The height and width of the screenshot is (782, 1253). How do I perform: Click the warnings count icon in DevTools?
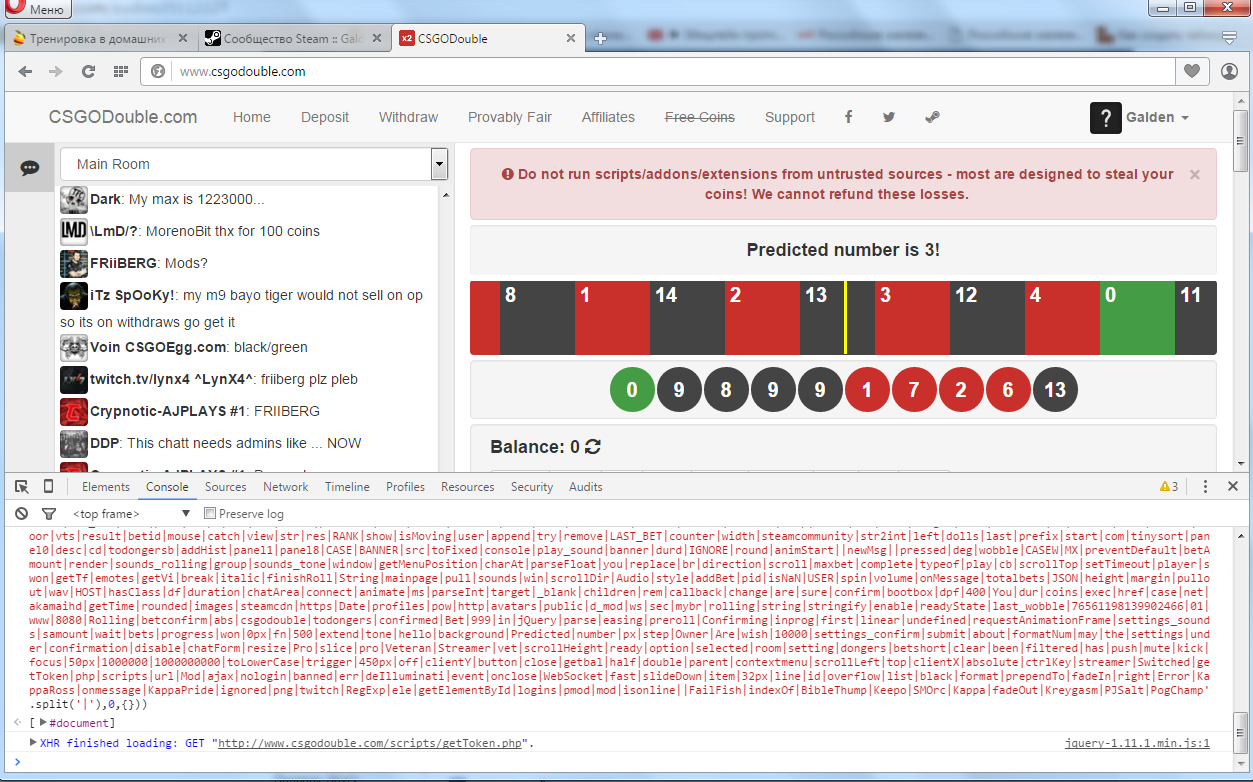(x=1168, y=487)
